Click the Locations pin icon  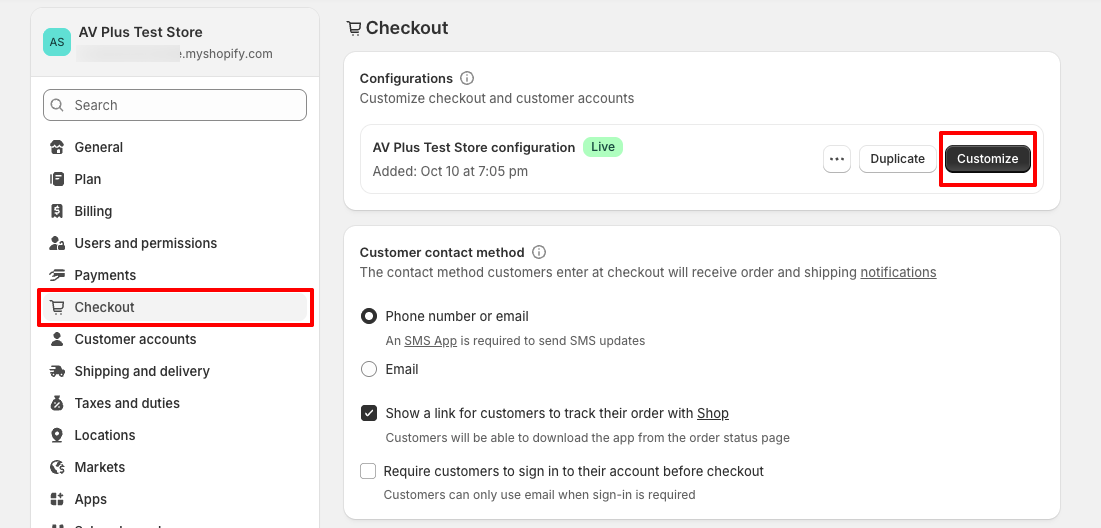pyautogui.click(x=58, y=435)
